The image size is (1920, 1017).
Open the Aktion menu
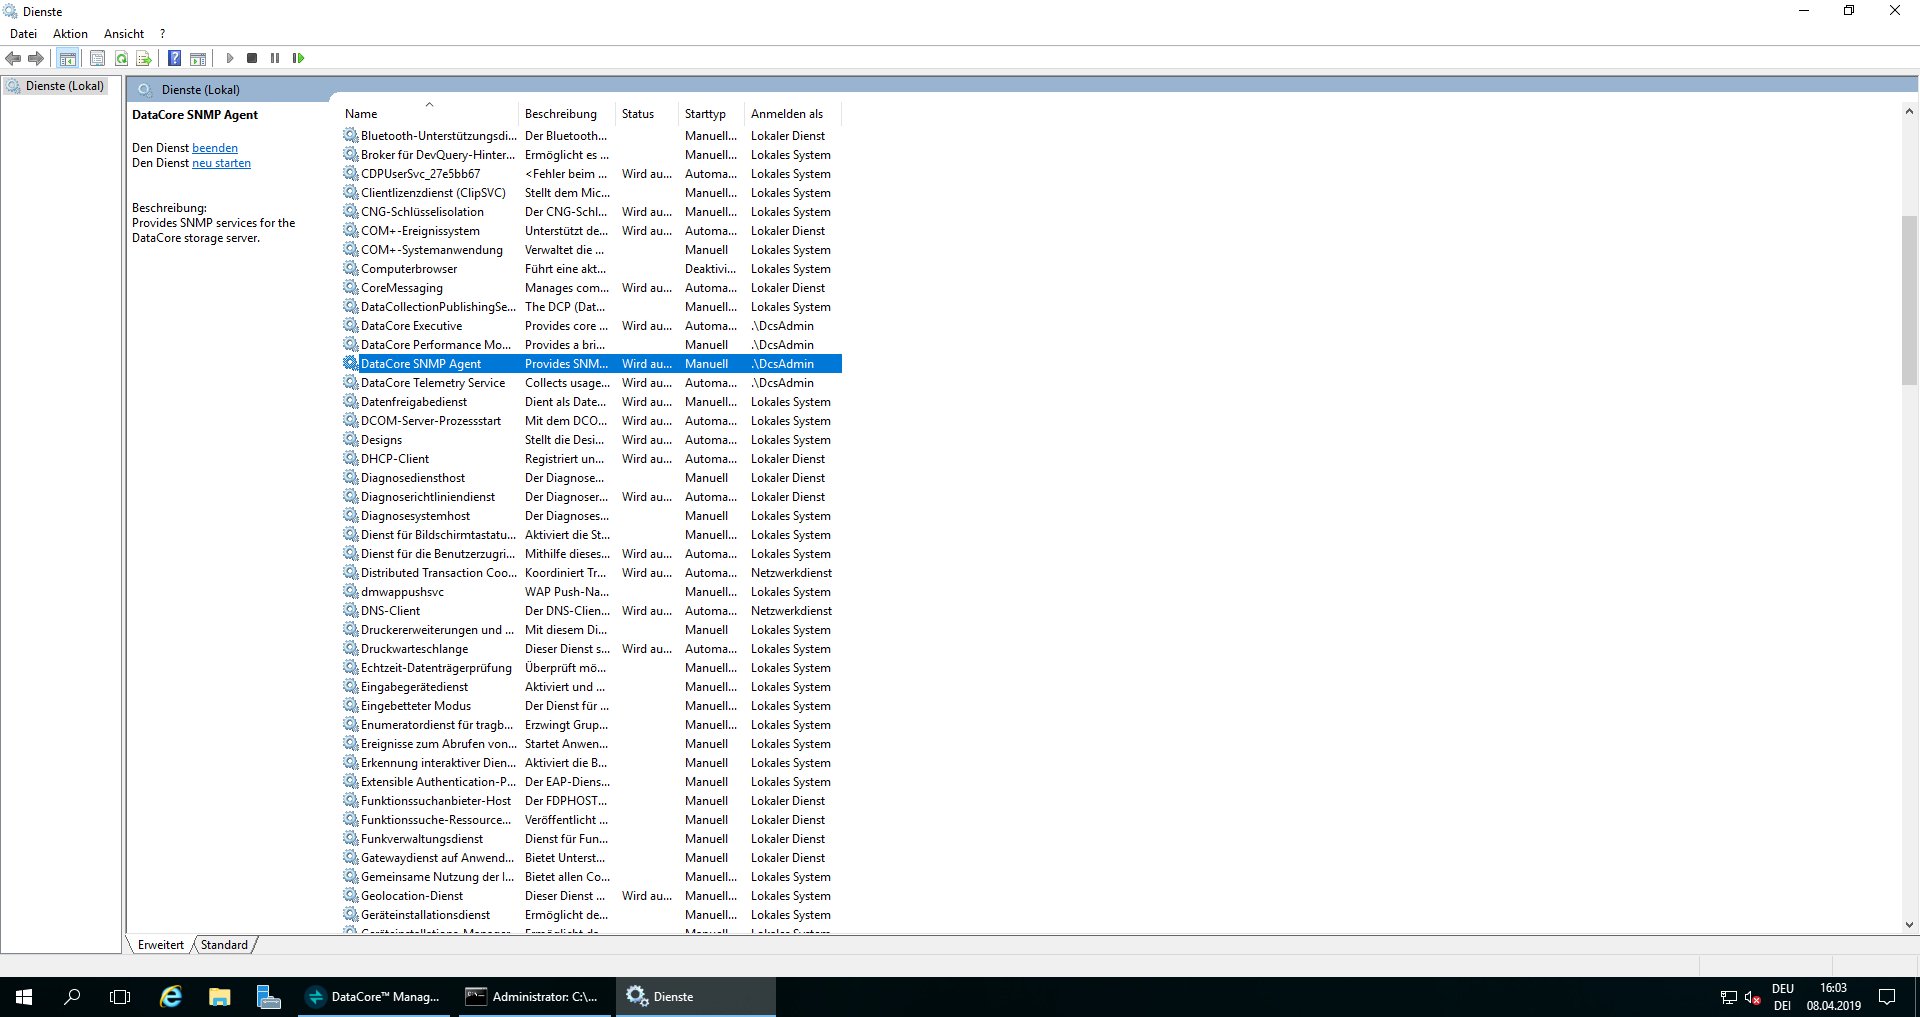pos(70,34)
